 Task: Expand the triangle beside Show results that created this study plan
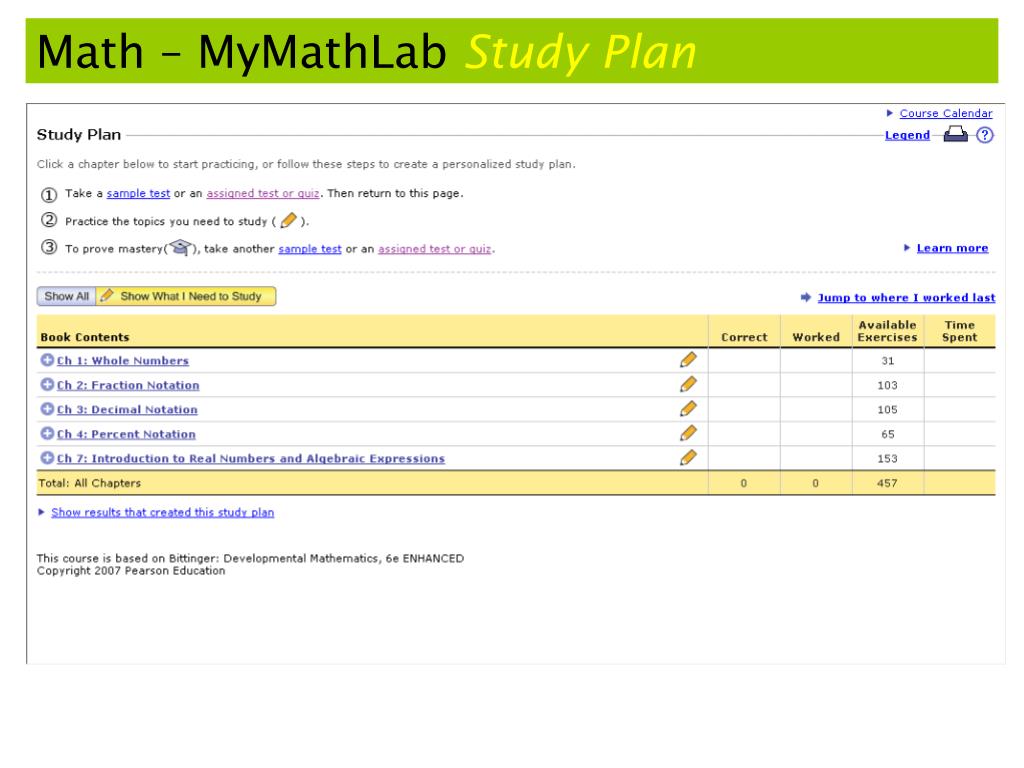pyautogui.click(x=42, y=512)
